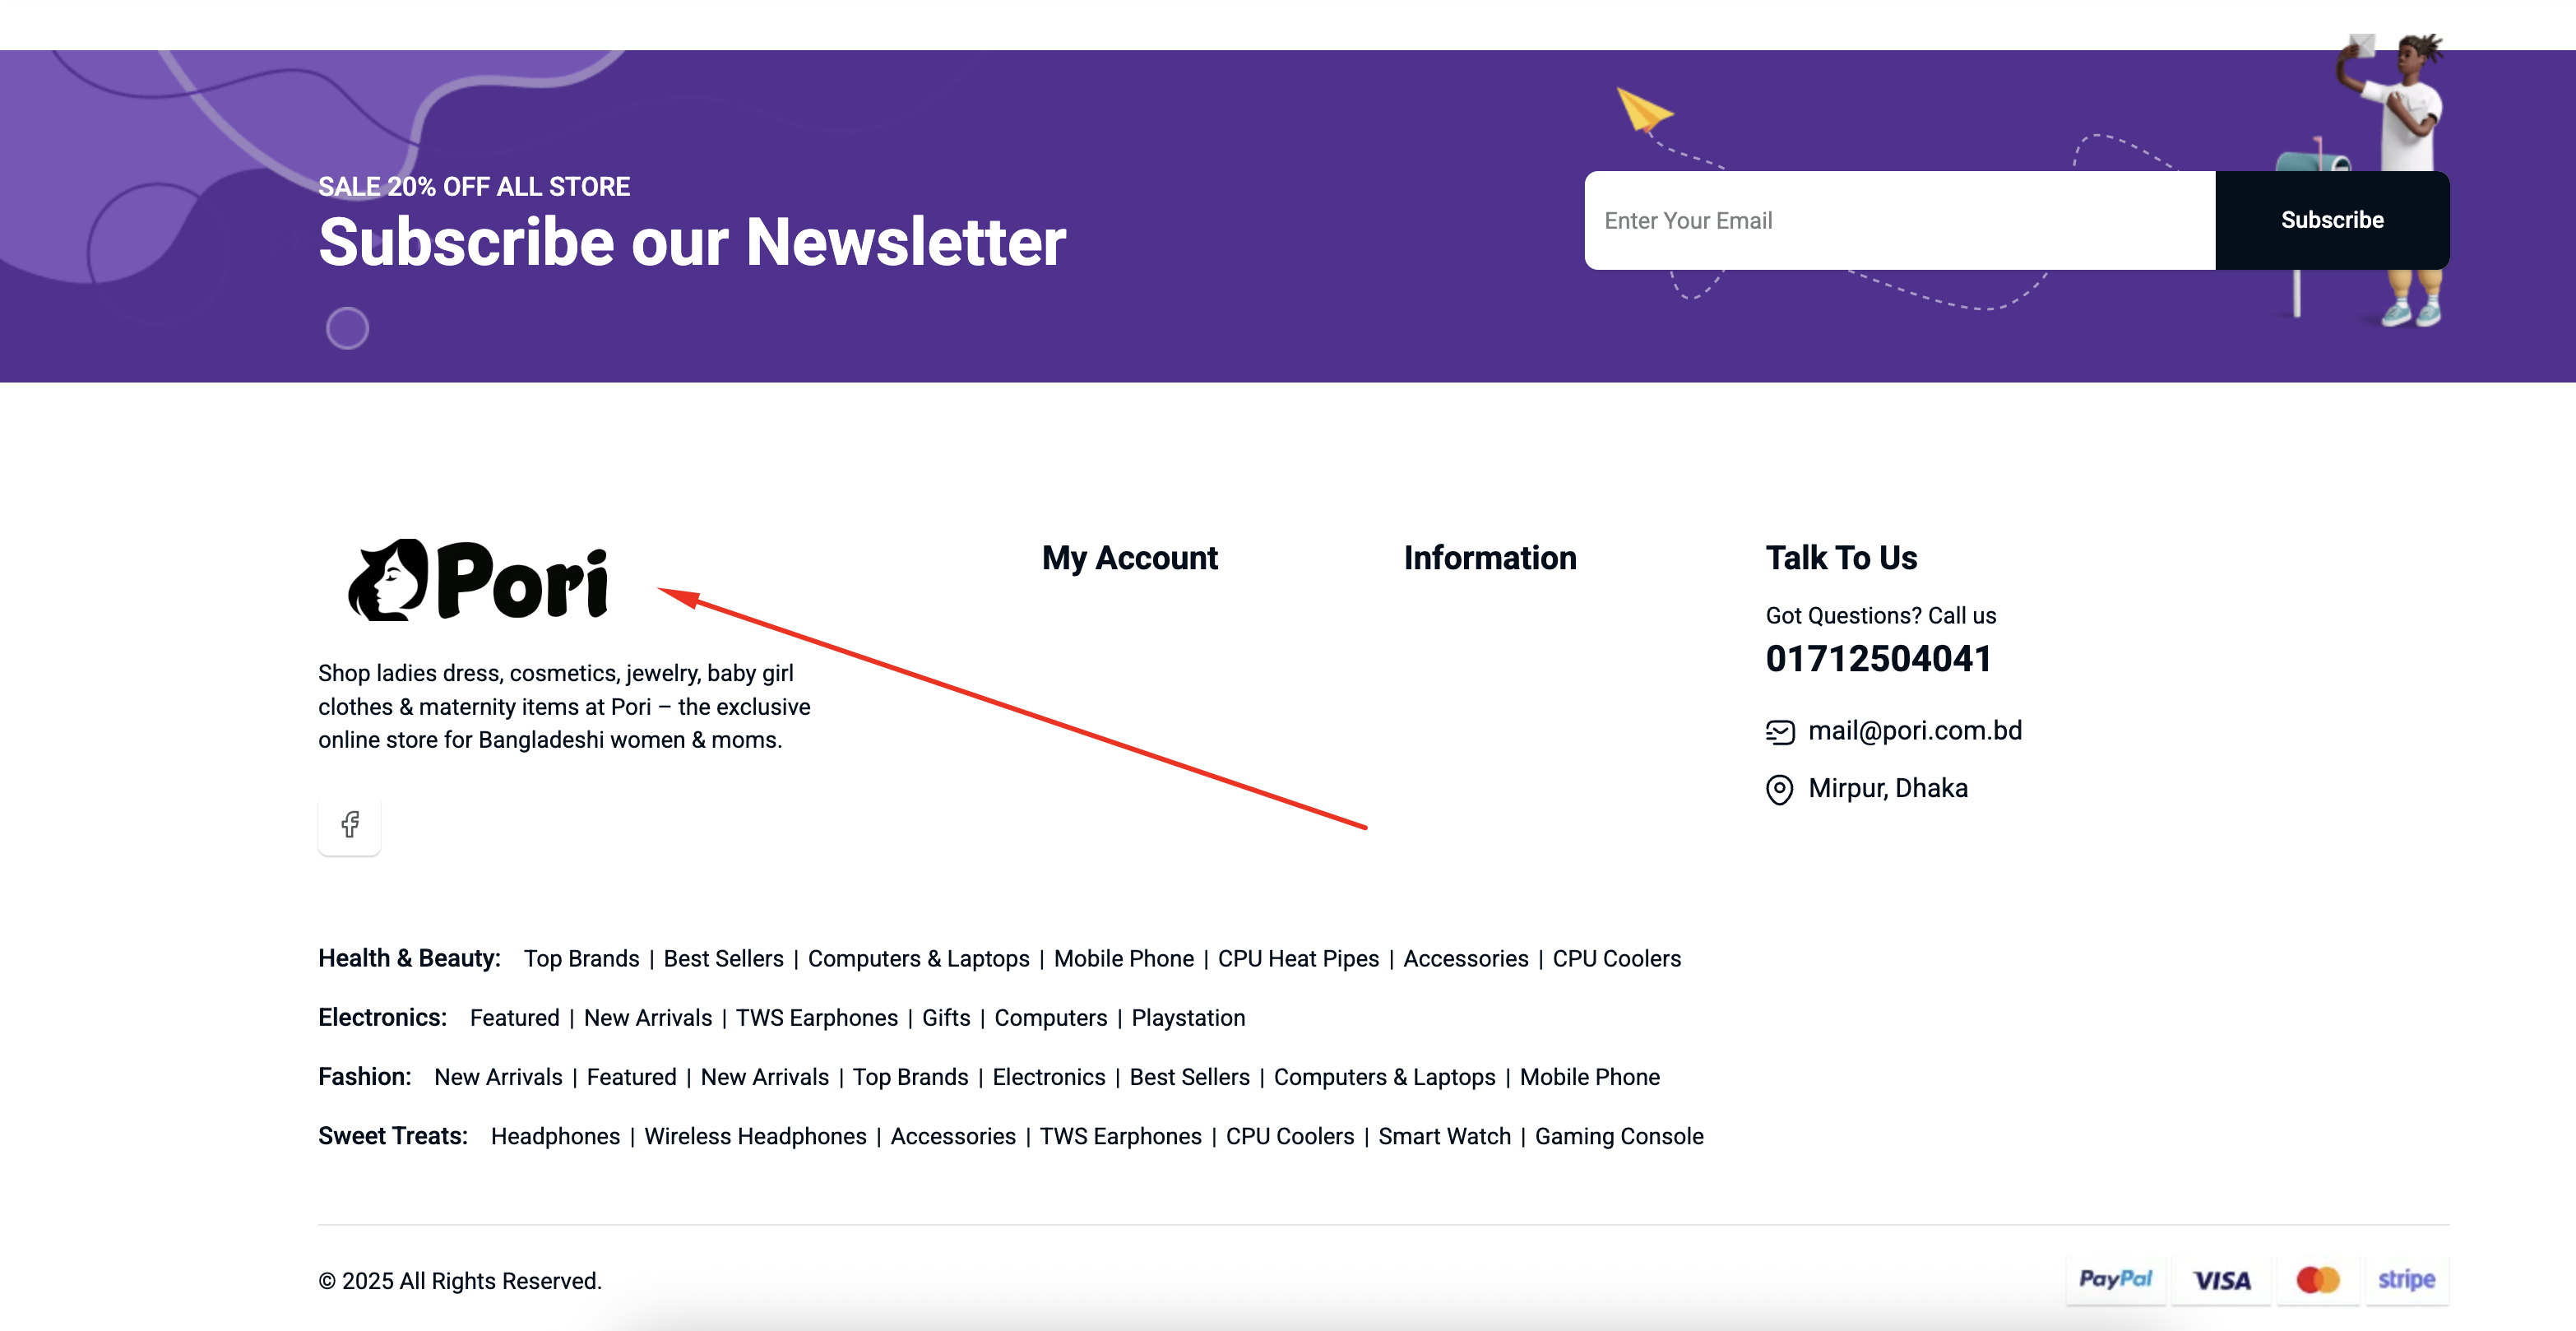Call the 01712504041 phone number
2576x1331 pixels.
pos(1878,659)
